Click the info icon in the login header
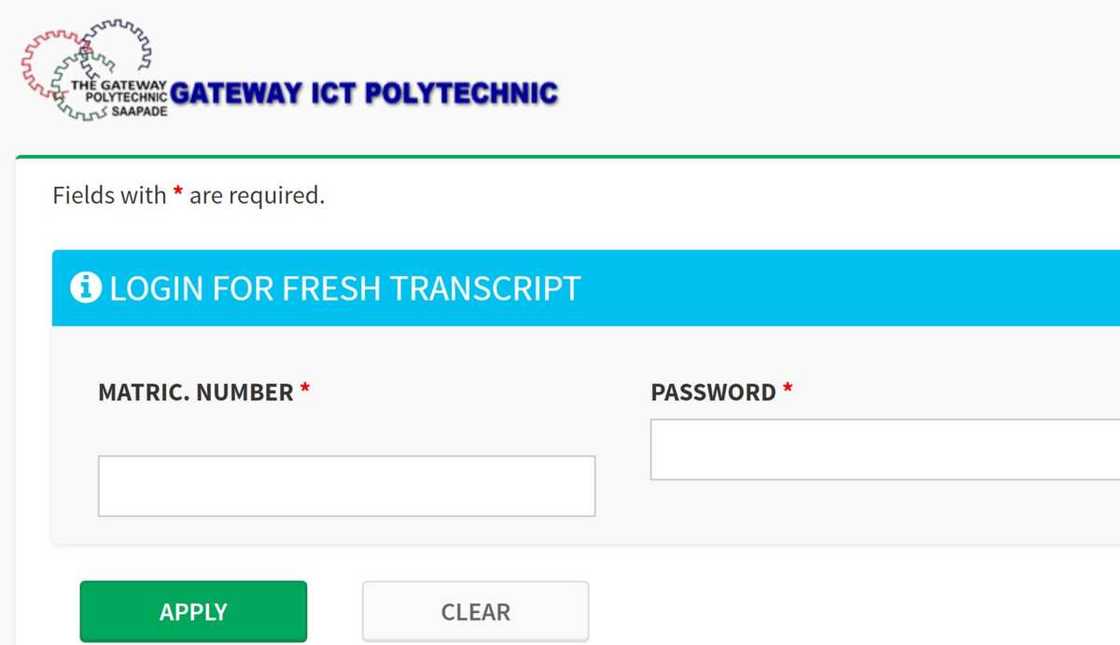 click(85, 288)
